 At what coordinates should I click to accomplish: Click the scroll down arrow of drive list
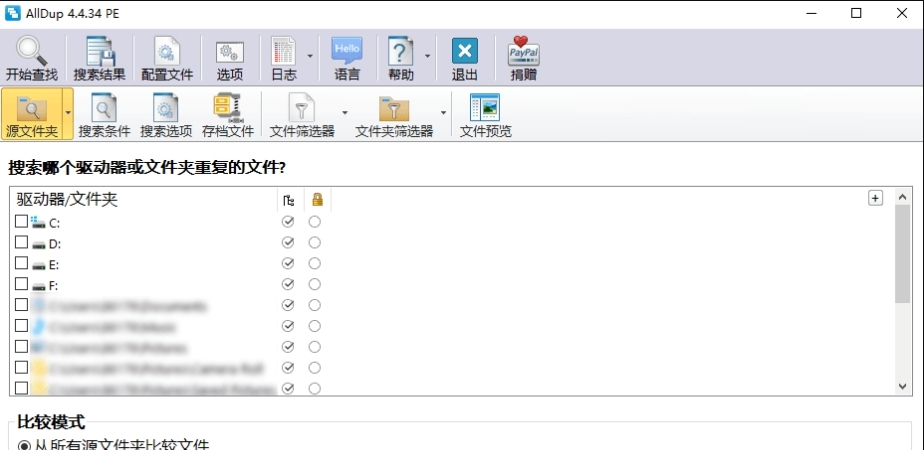pos(902,387)
